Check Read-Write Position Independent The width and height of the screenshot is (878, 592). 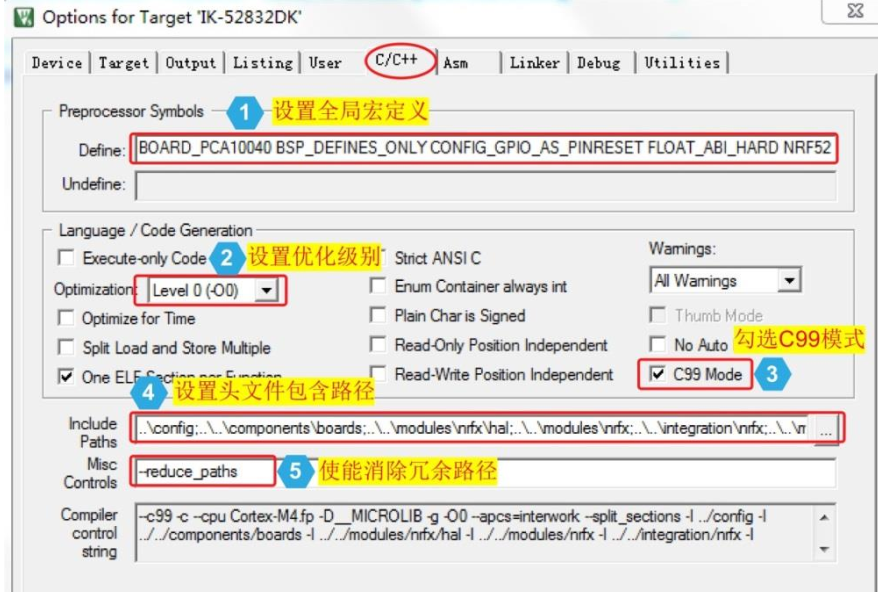click(x=378, y=374)
